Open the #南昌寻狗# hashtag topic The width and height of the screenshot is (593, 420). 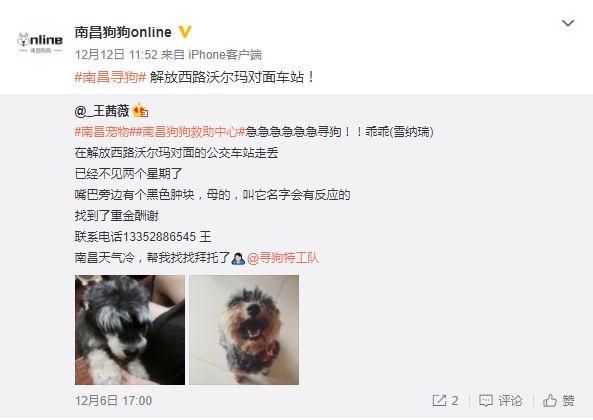[x=110, y=77]
